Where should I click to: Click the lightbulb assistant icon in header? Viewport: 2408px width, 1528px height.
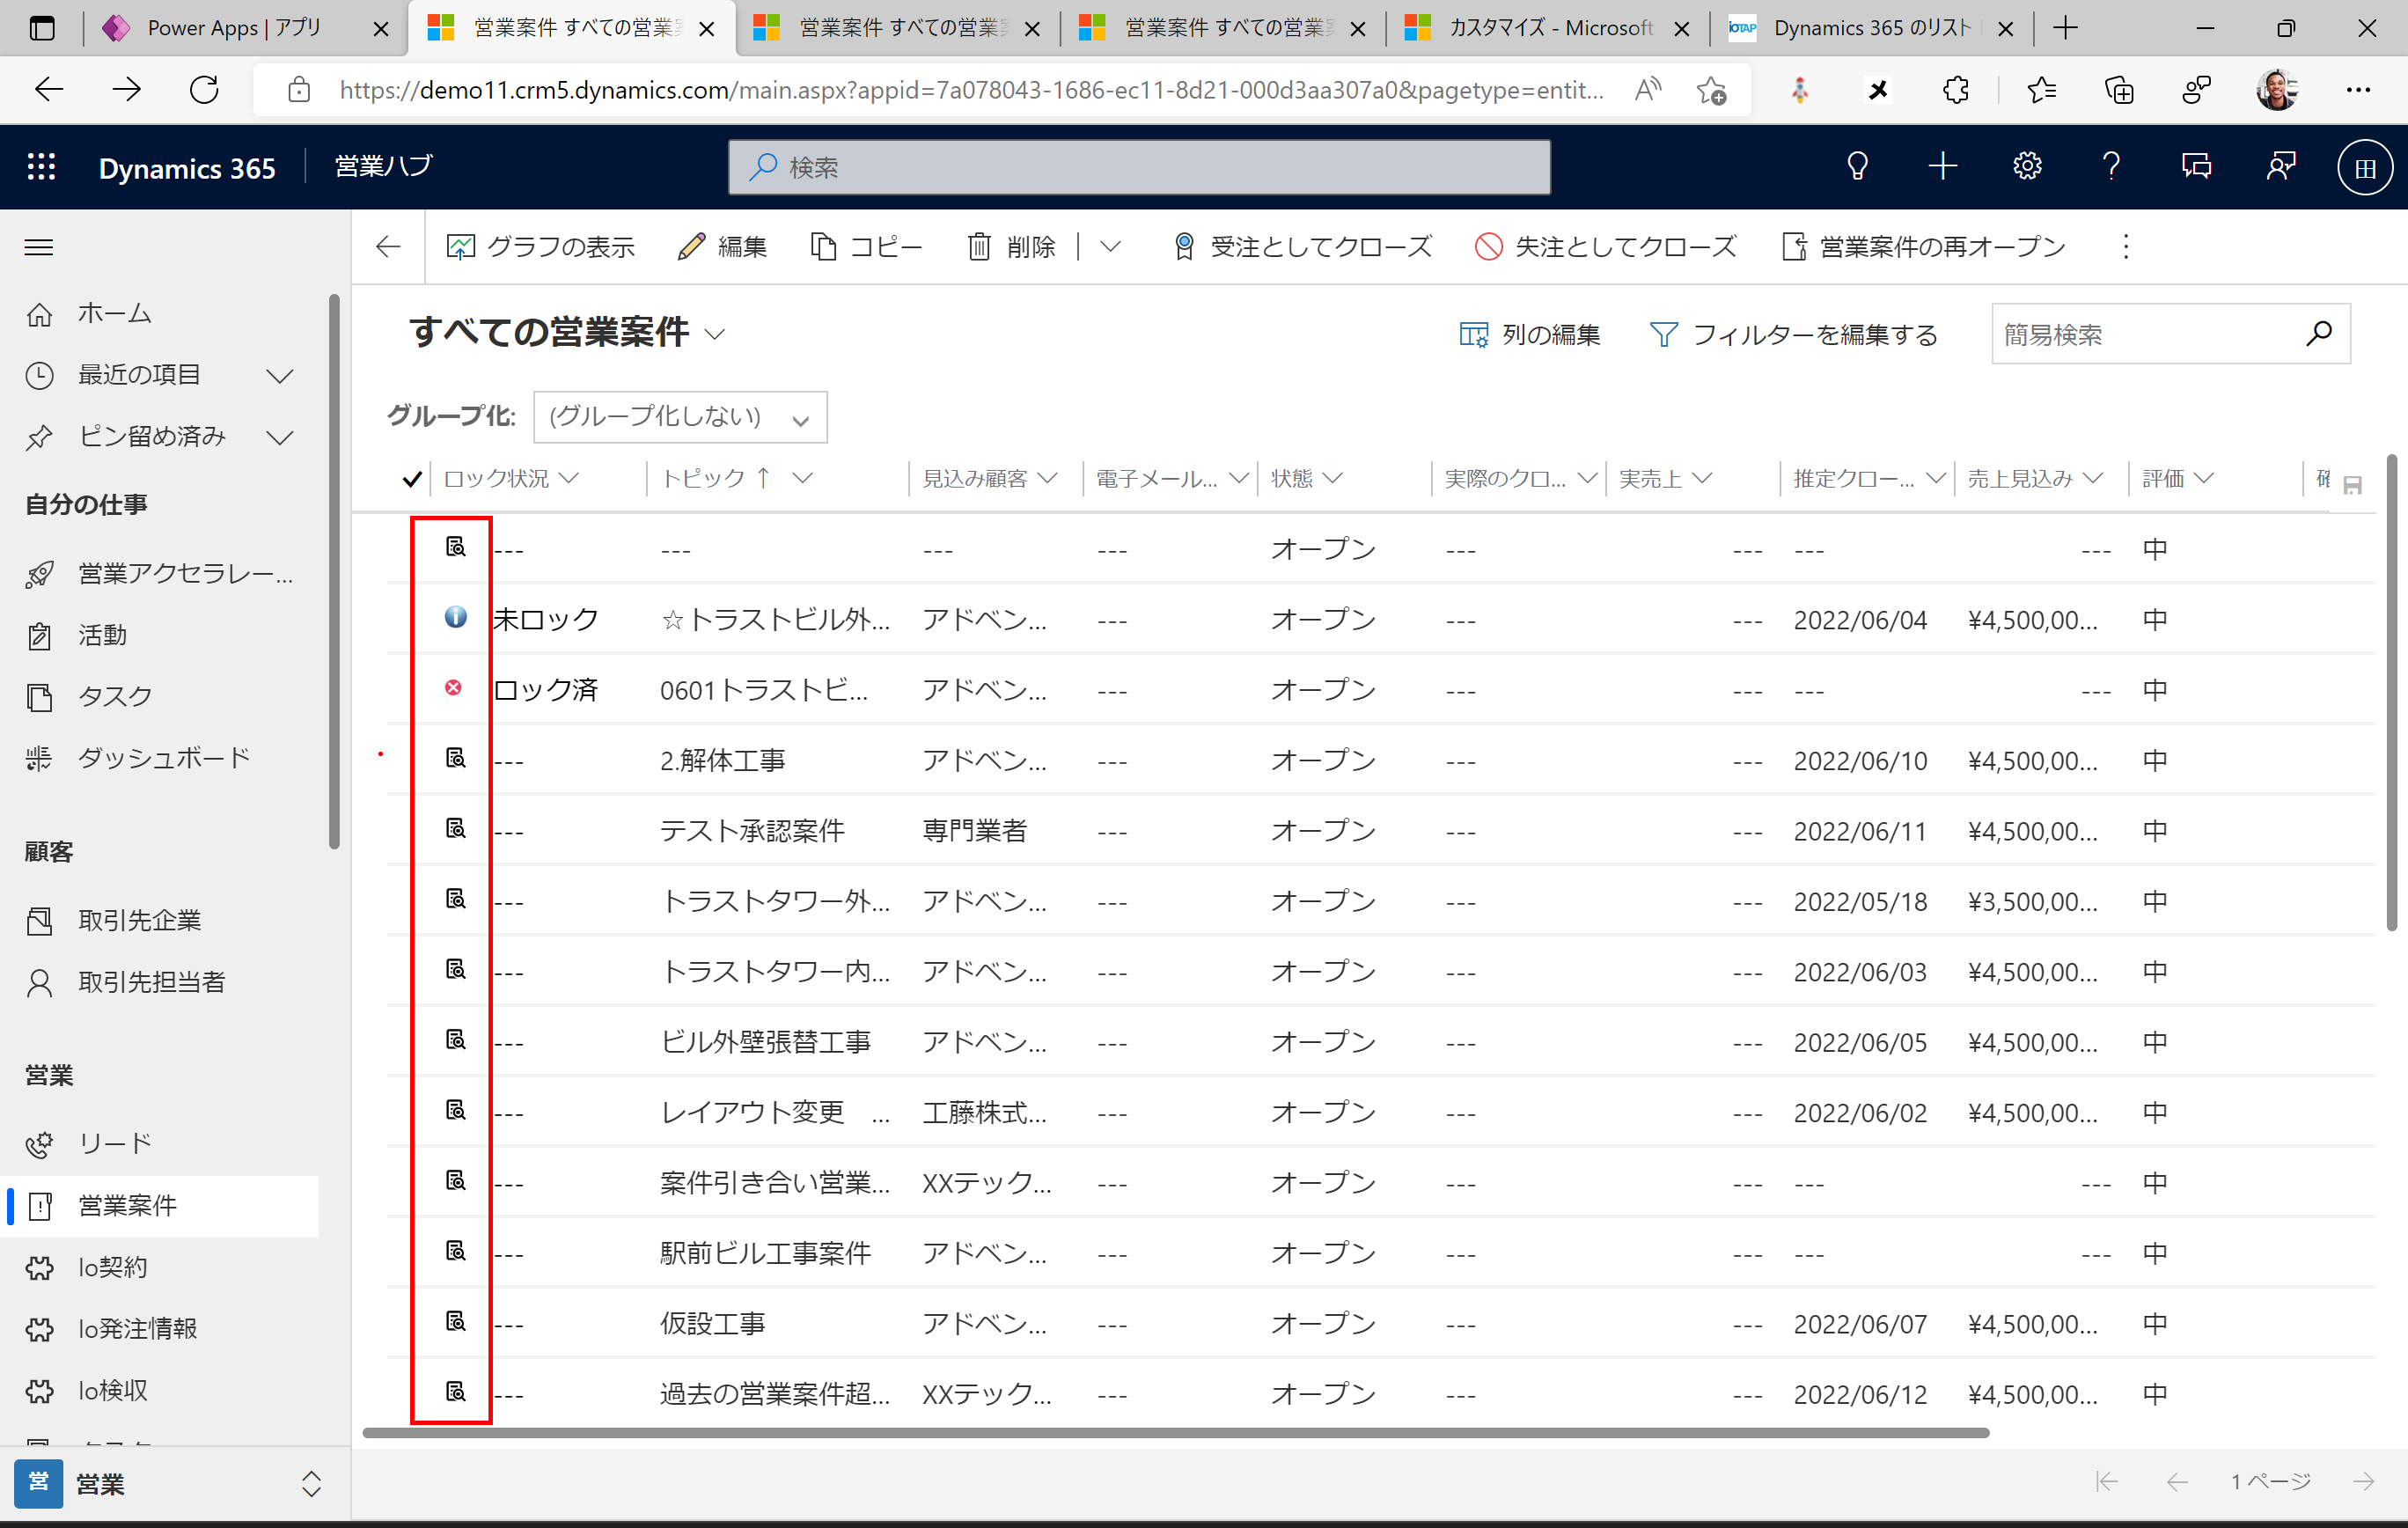(x=1857, y=166)
